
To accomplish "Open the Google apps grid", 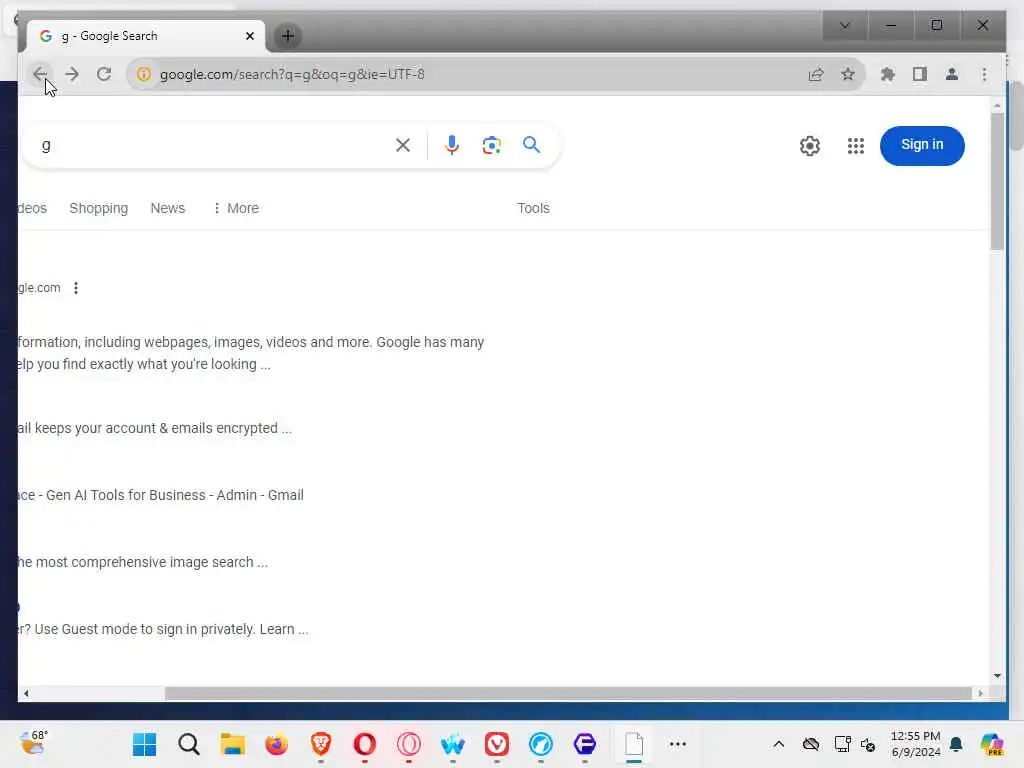I will [x=856, y=146].
